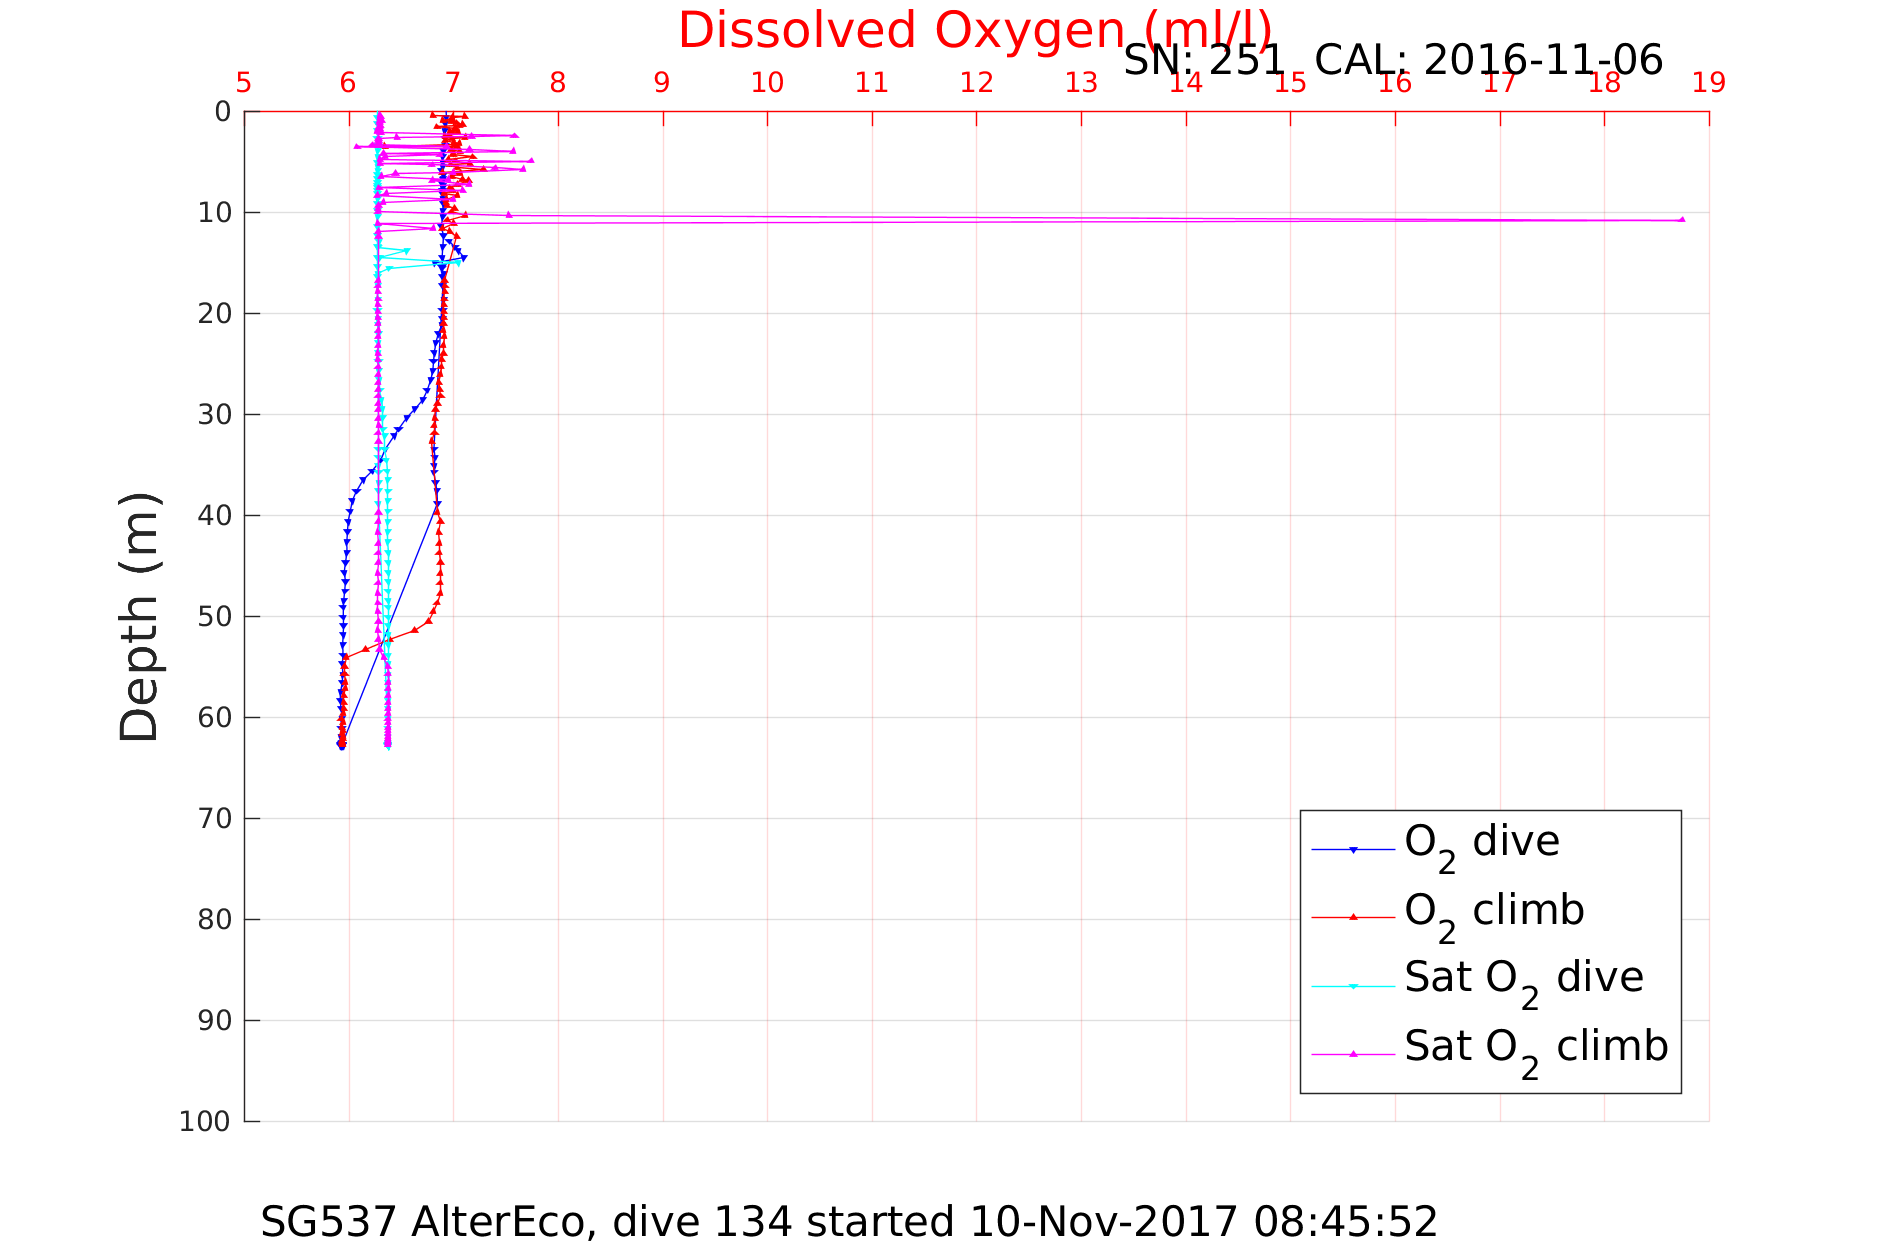This screenshot has height=1260, width=1890.
Task: Click the 'Dissolved Oxygen (ml/l)' axis title
Action: pyautogui.click(x=975, y=30)
